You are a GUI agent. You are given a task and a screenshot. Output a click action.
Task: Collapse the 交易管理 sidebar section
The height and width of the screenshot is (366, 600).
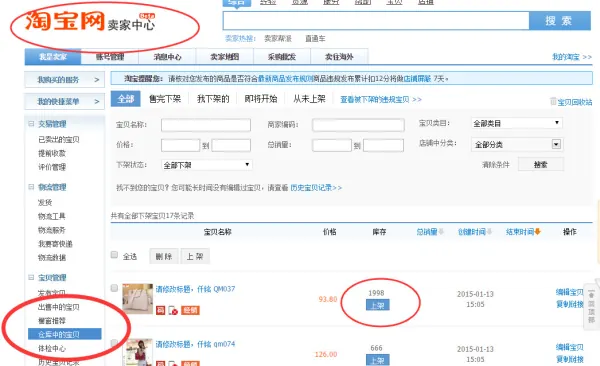(x=31, y=124)
